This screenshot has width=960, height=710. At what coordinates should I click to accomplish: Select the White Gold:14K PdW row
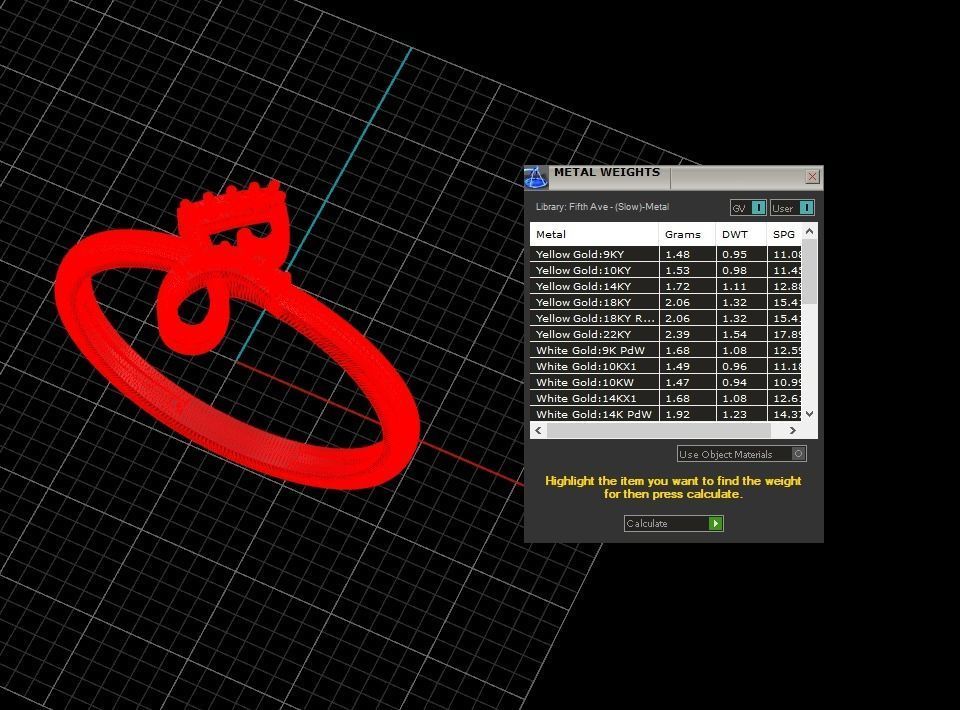[x=666, y=414]
